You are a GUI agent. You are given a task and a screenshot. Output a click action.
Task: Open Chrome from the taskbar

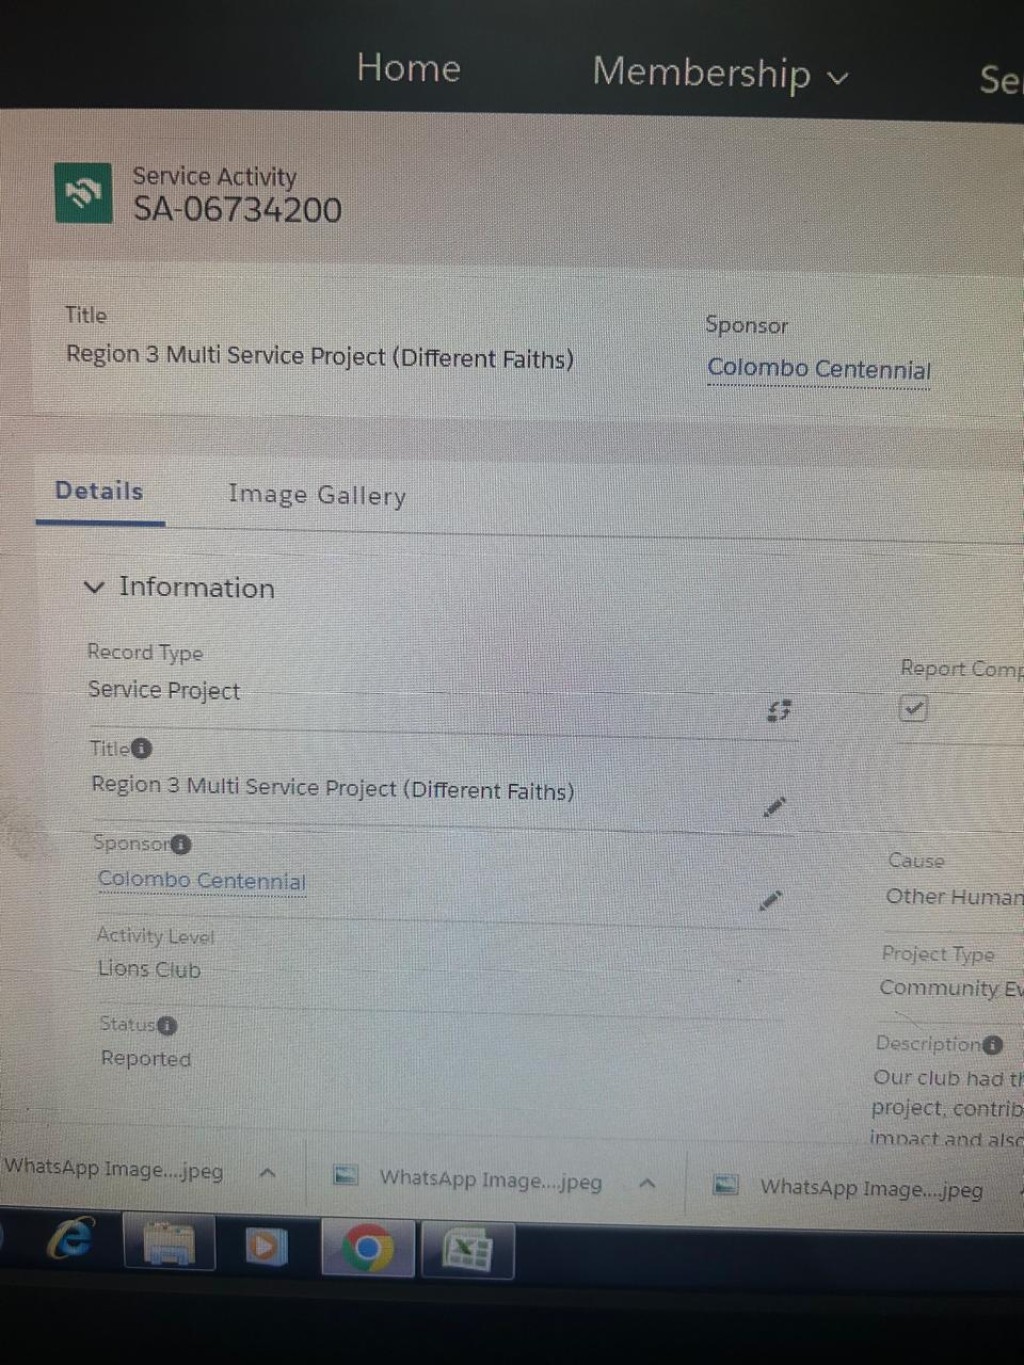point(367,1248)
